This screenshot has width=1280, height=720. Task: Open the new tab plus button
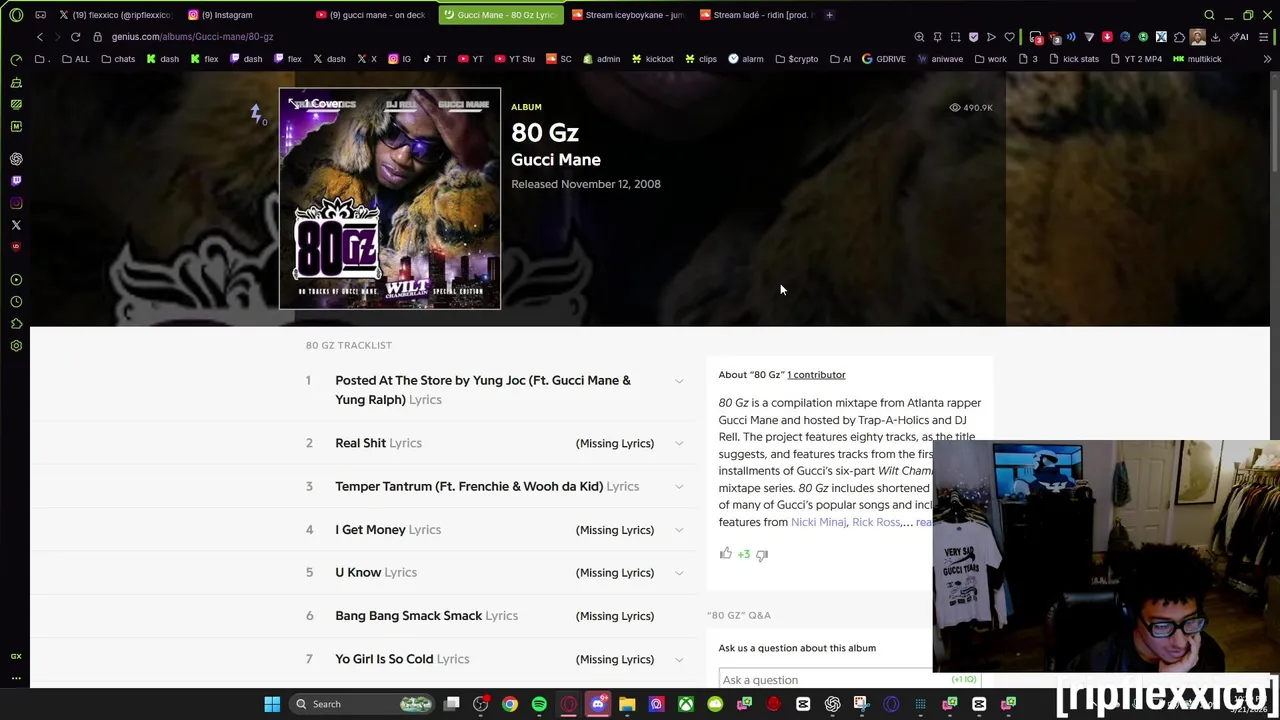click(x=829, y=15)
